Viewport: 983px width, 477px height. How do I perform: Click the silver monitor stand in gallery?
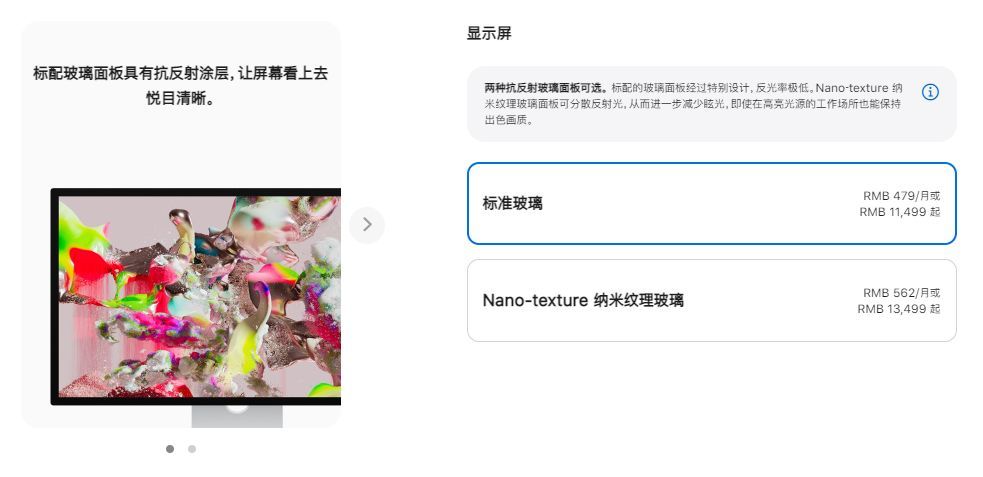click(x=237, y=416)
